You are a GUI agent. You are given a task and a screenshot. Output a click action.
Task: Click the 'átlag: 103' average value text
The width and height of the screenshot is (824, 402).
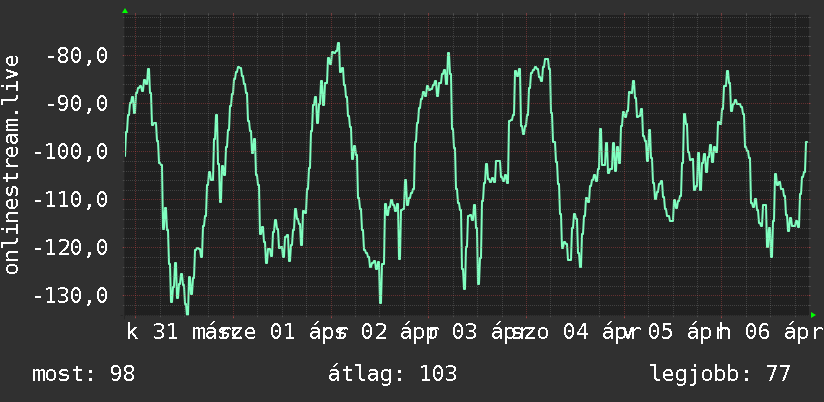pos(393,374)
